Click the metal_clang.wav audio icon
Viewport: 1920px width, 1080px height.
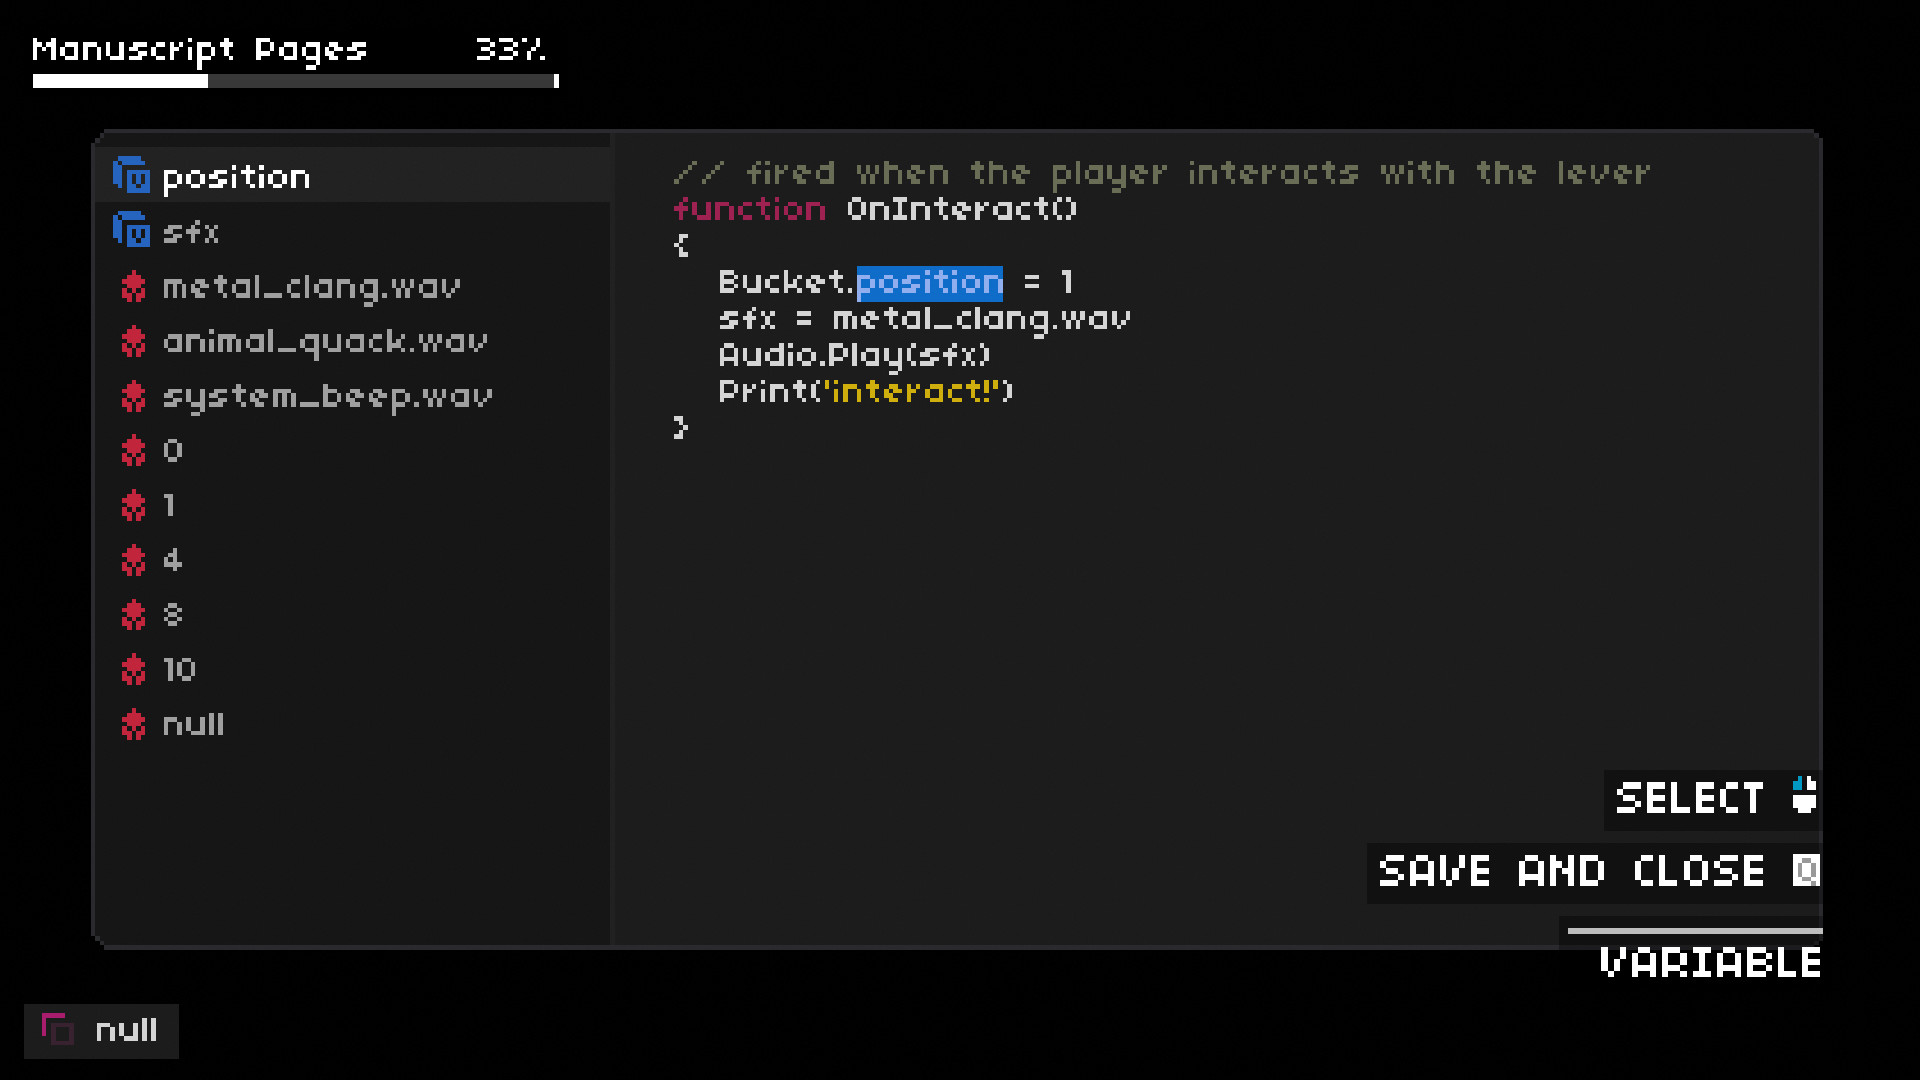[x=132, y=286]
